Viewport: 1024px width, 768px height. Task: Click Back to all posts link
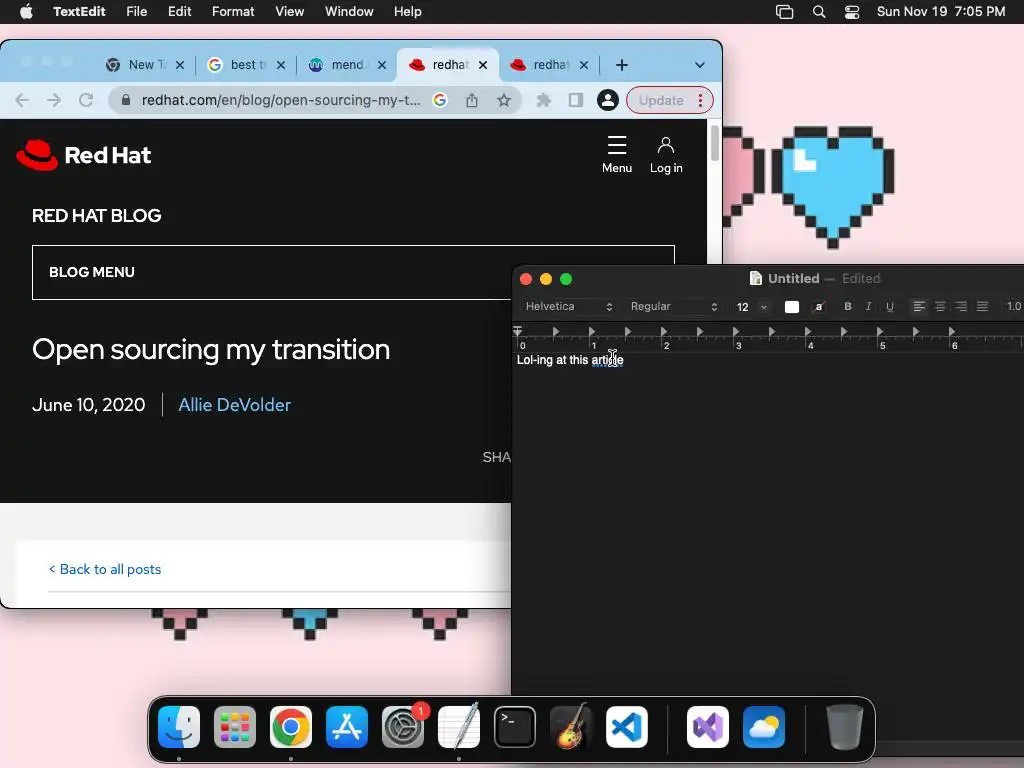coord(105,569)
